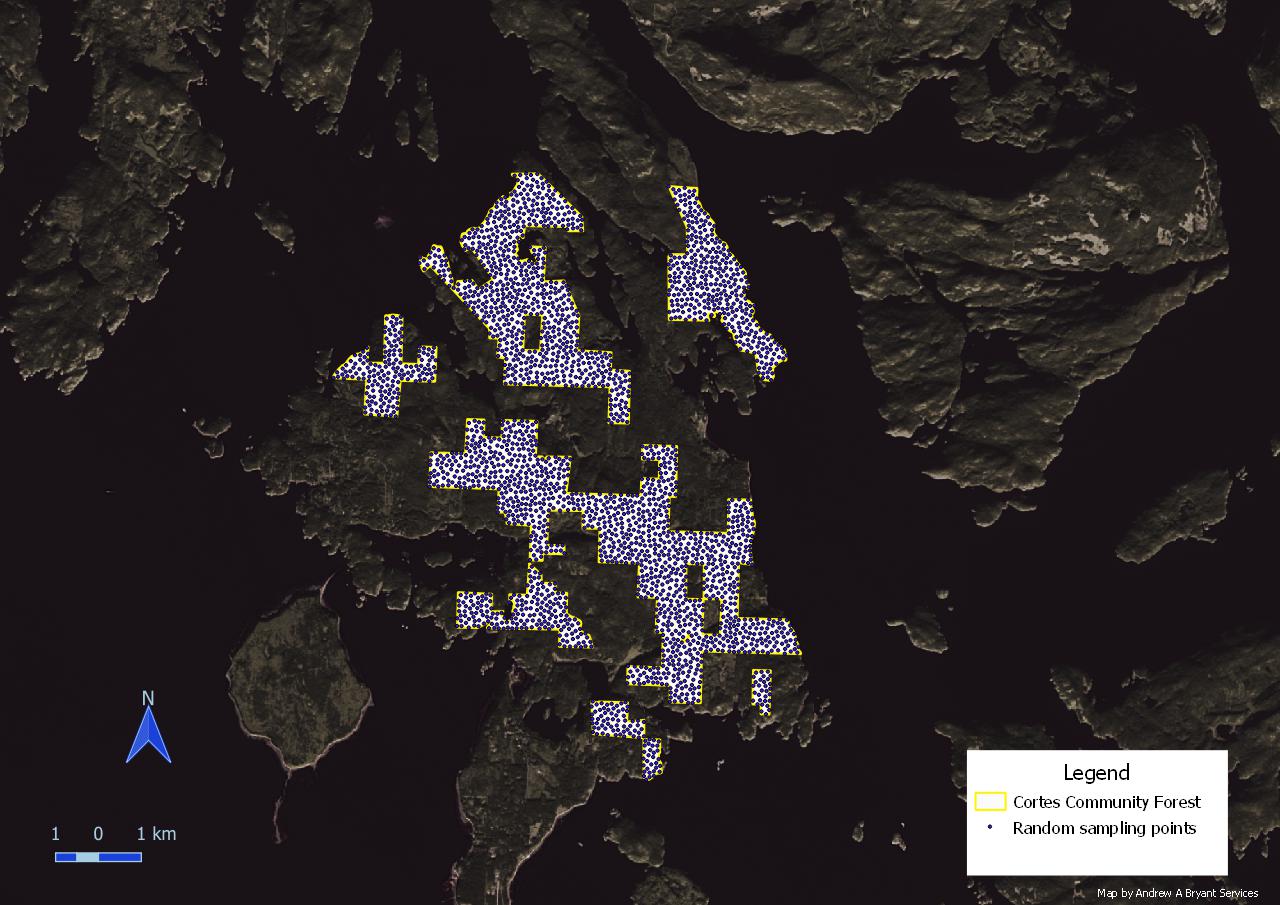The height and width of the screenshot is (905, 1280).
Task: Click the scale bar's light blue middle segment
Action: pyautogui.click(x=87, y=857)
